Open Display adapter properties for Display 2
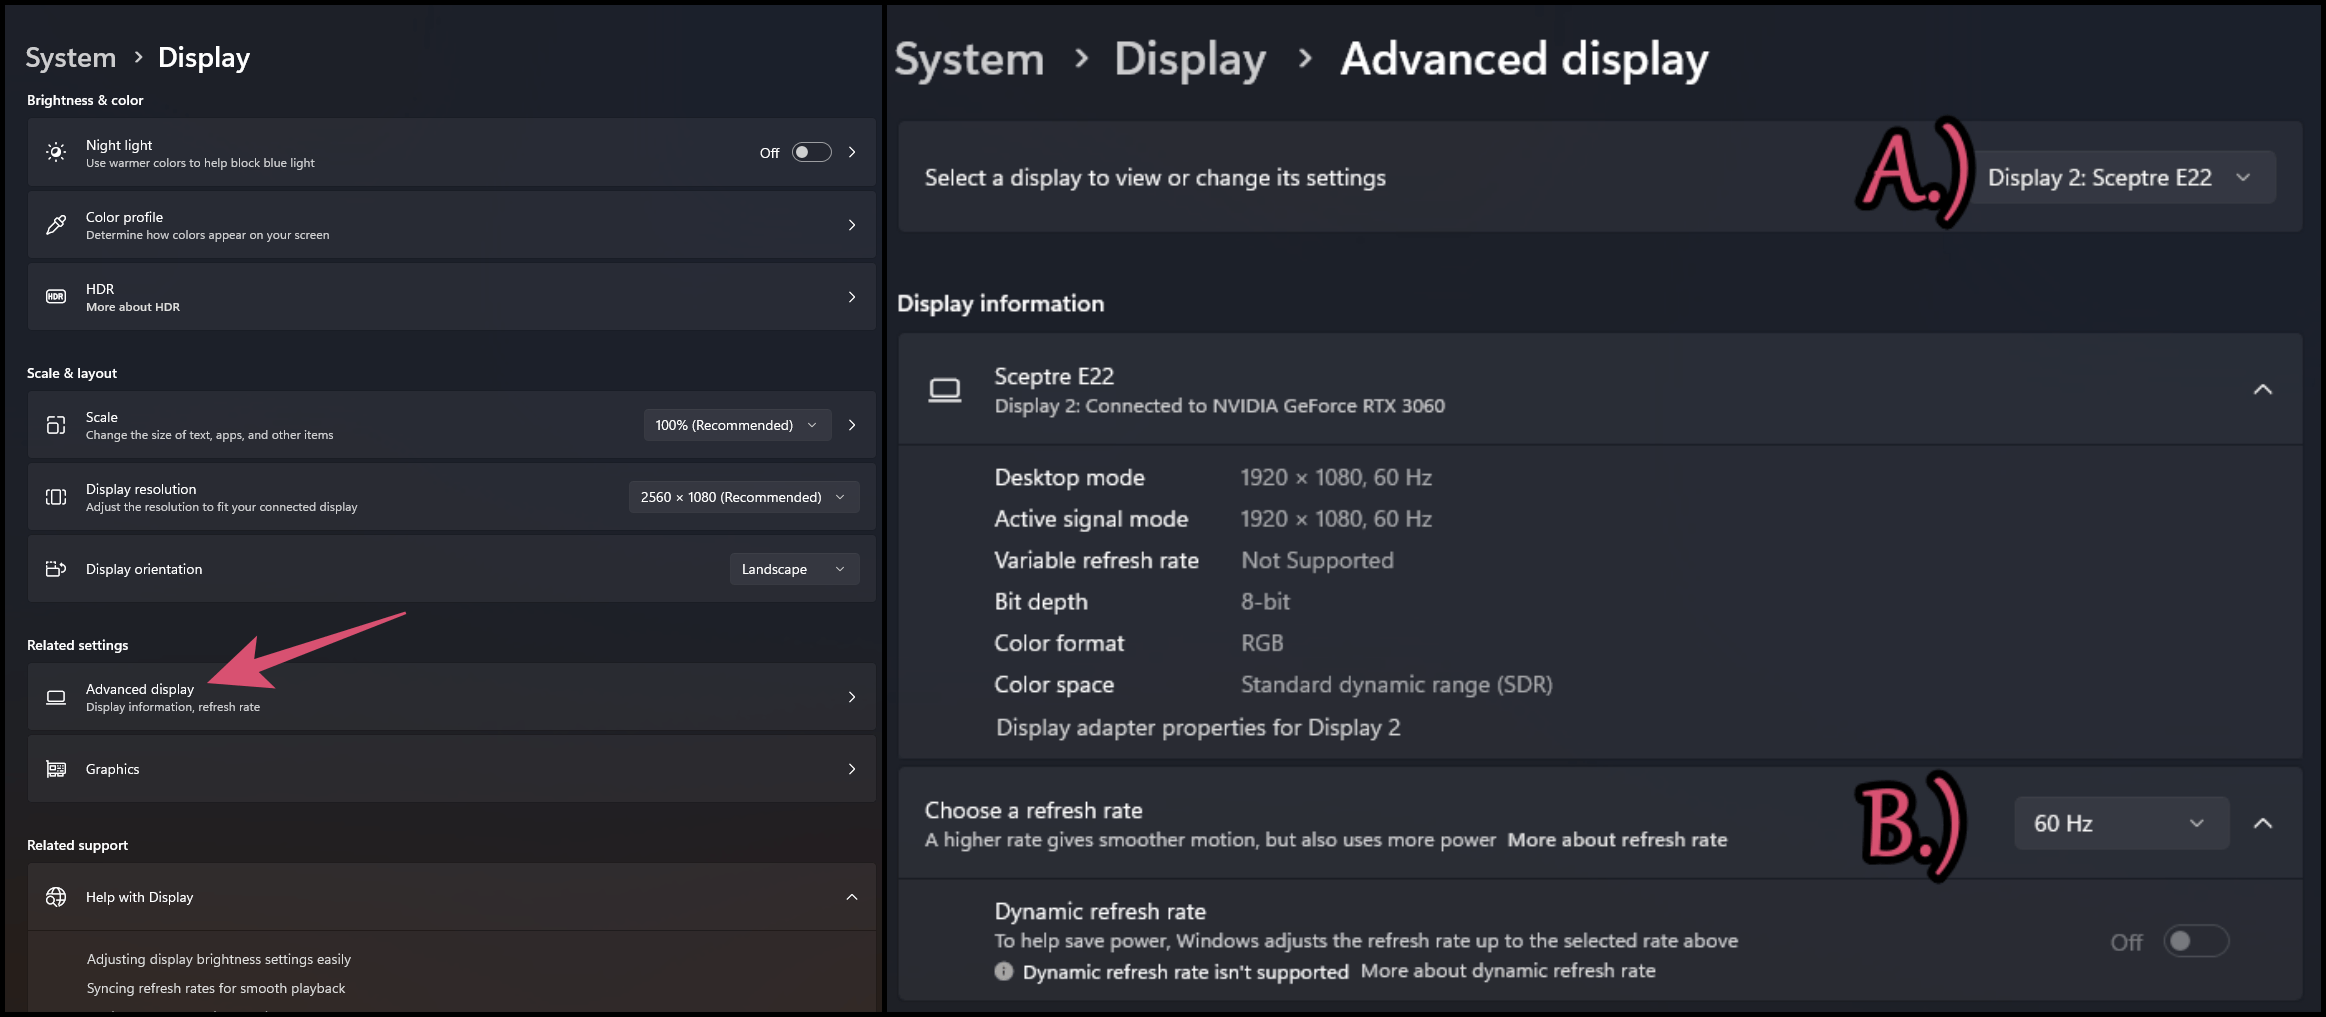 pyautogui.click(x=1198, y=728)
